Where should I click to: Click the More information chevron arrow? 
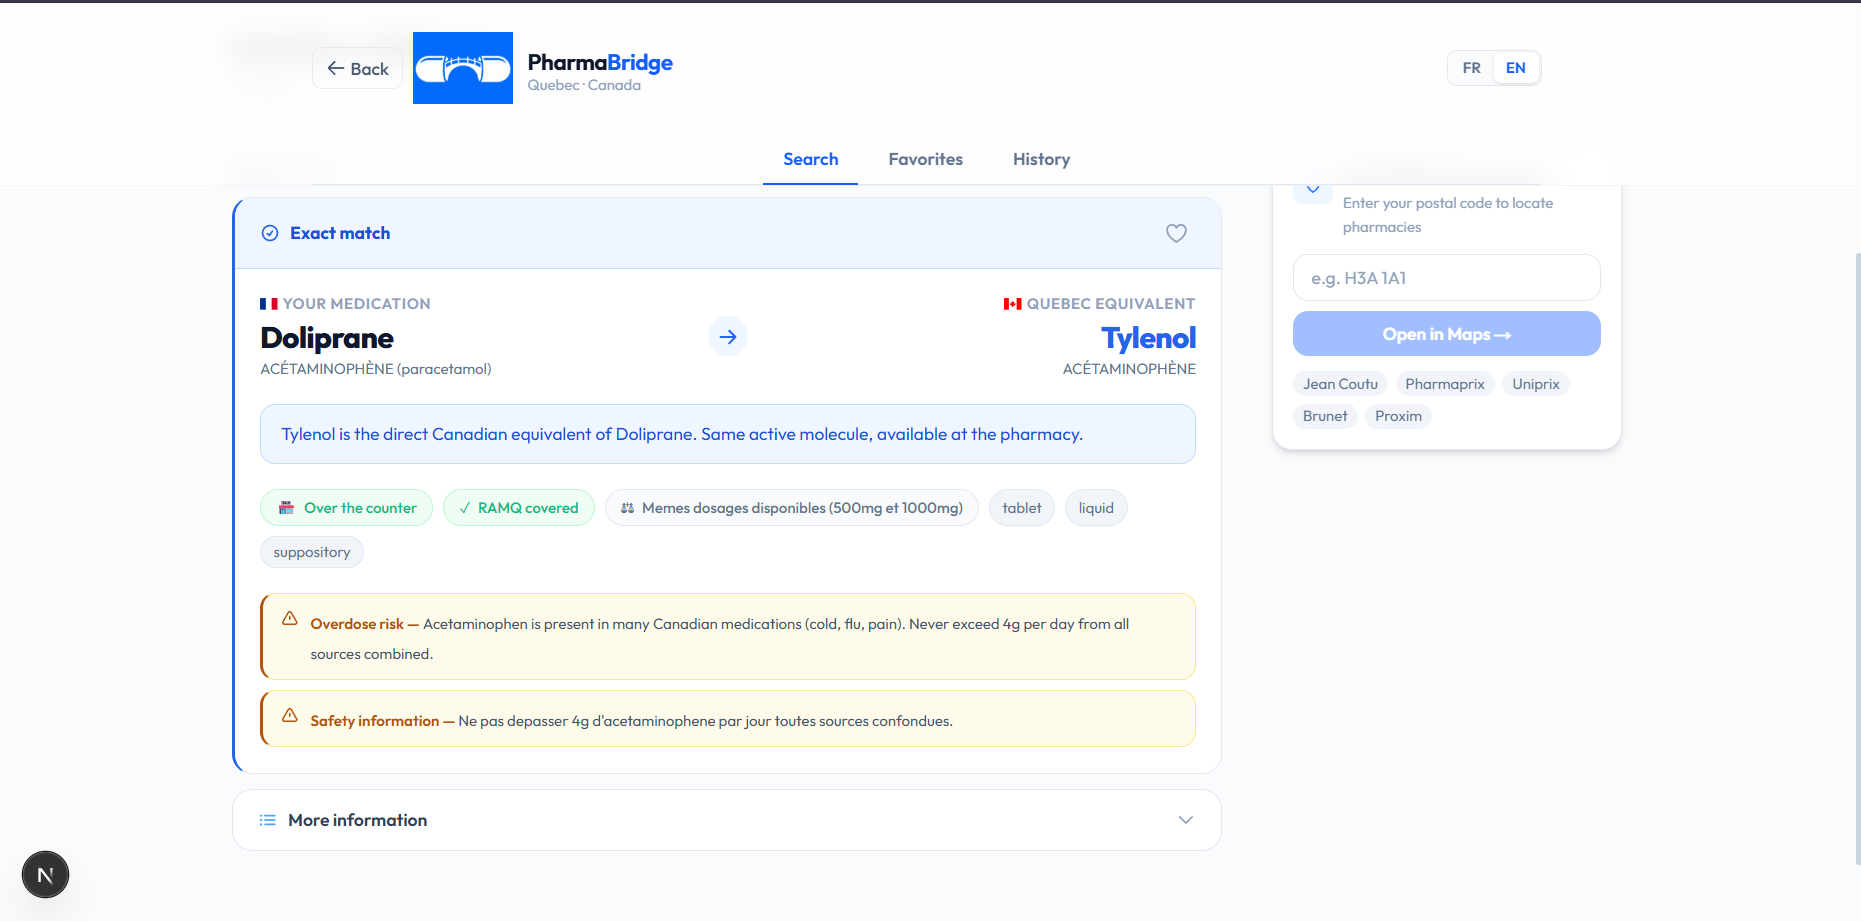coord(1186,820)
